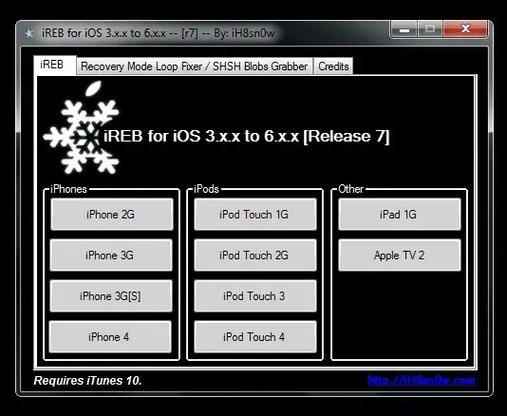Screen dimensions: 507x416
Task: Close the iREB window
Action: click(x=465, y=29)
